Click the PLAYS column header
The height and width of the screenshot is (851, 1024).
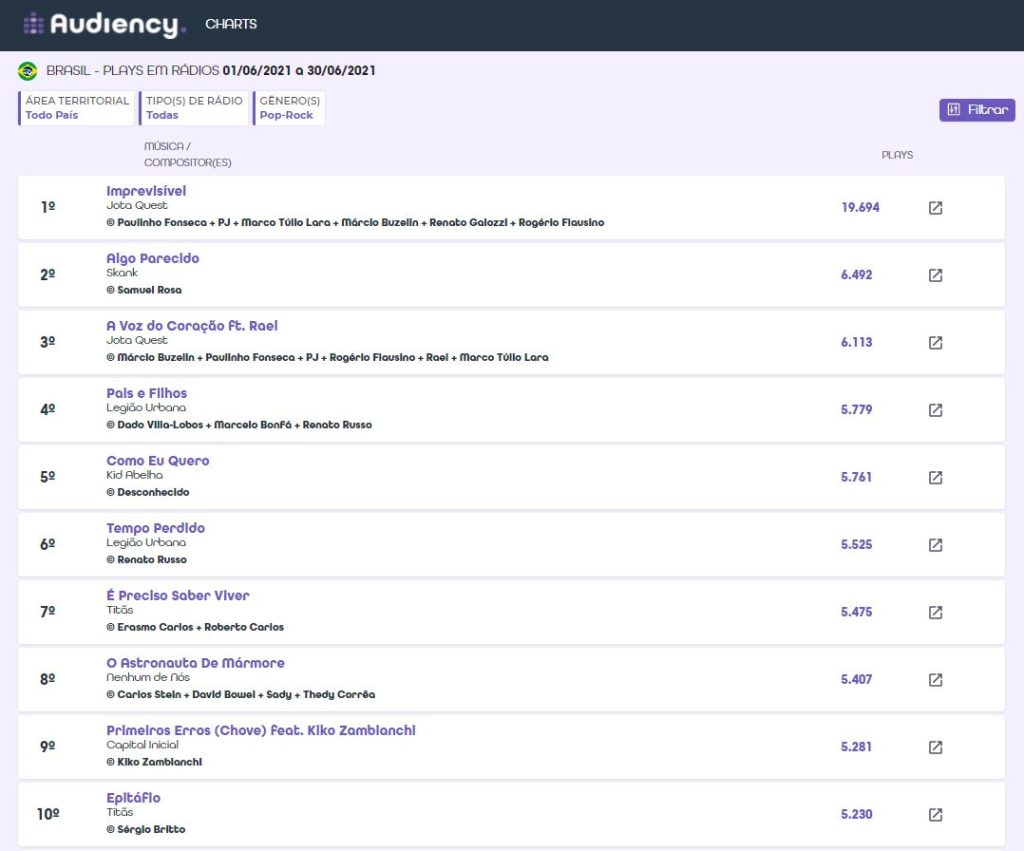click(897, 155)
